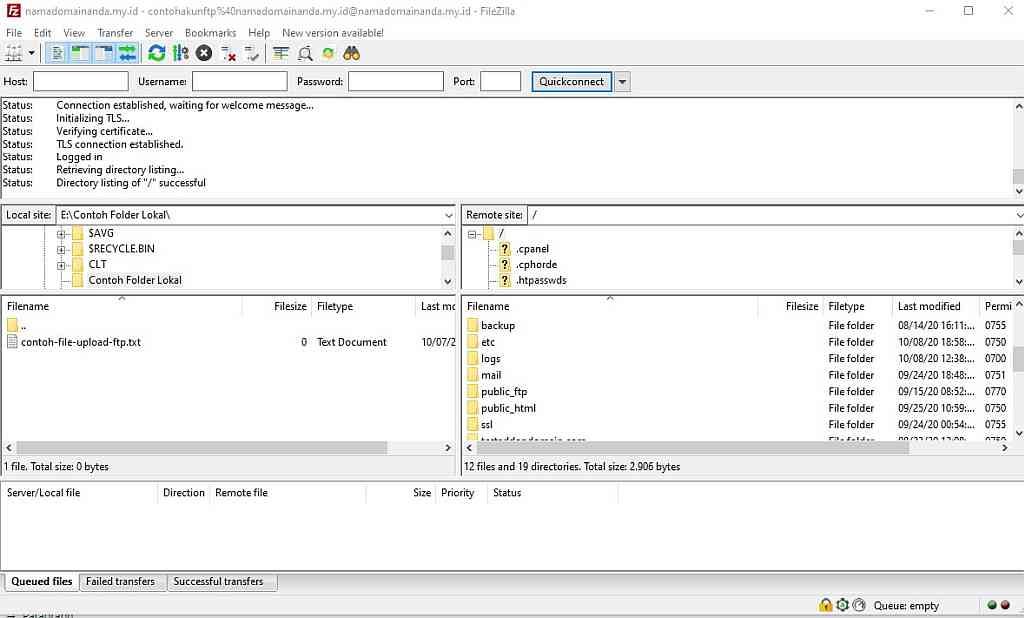Image resolution: width=1024 pixels, height=618 pixels.
Task: Reconnect to last server icon
Action: 251,54
